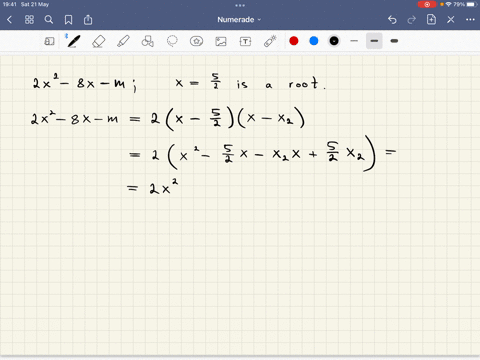Screen dimensions: 480x360
Task: Tap the 19:41 clock in status bar
Action: pos(9,4)
